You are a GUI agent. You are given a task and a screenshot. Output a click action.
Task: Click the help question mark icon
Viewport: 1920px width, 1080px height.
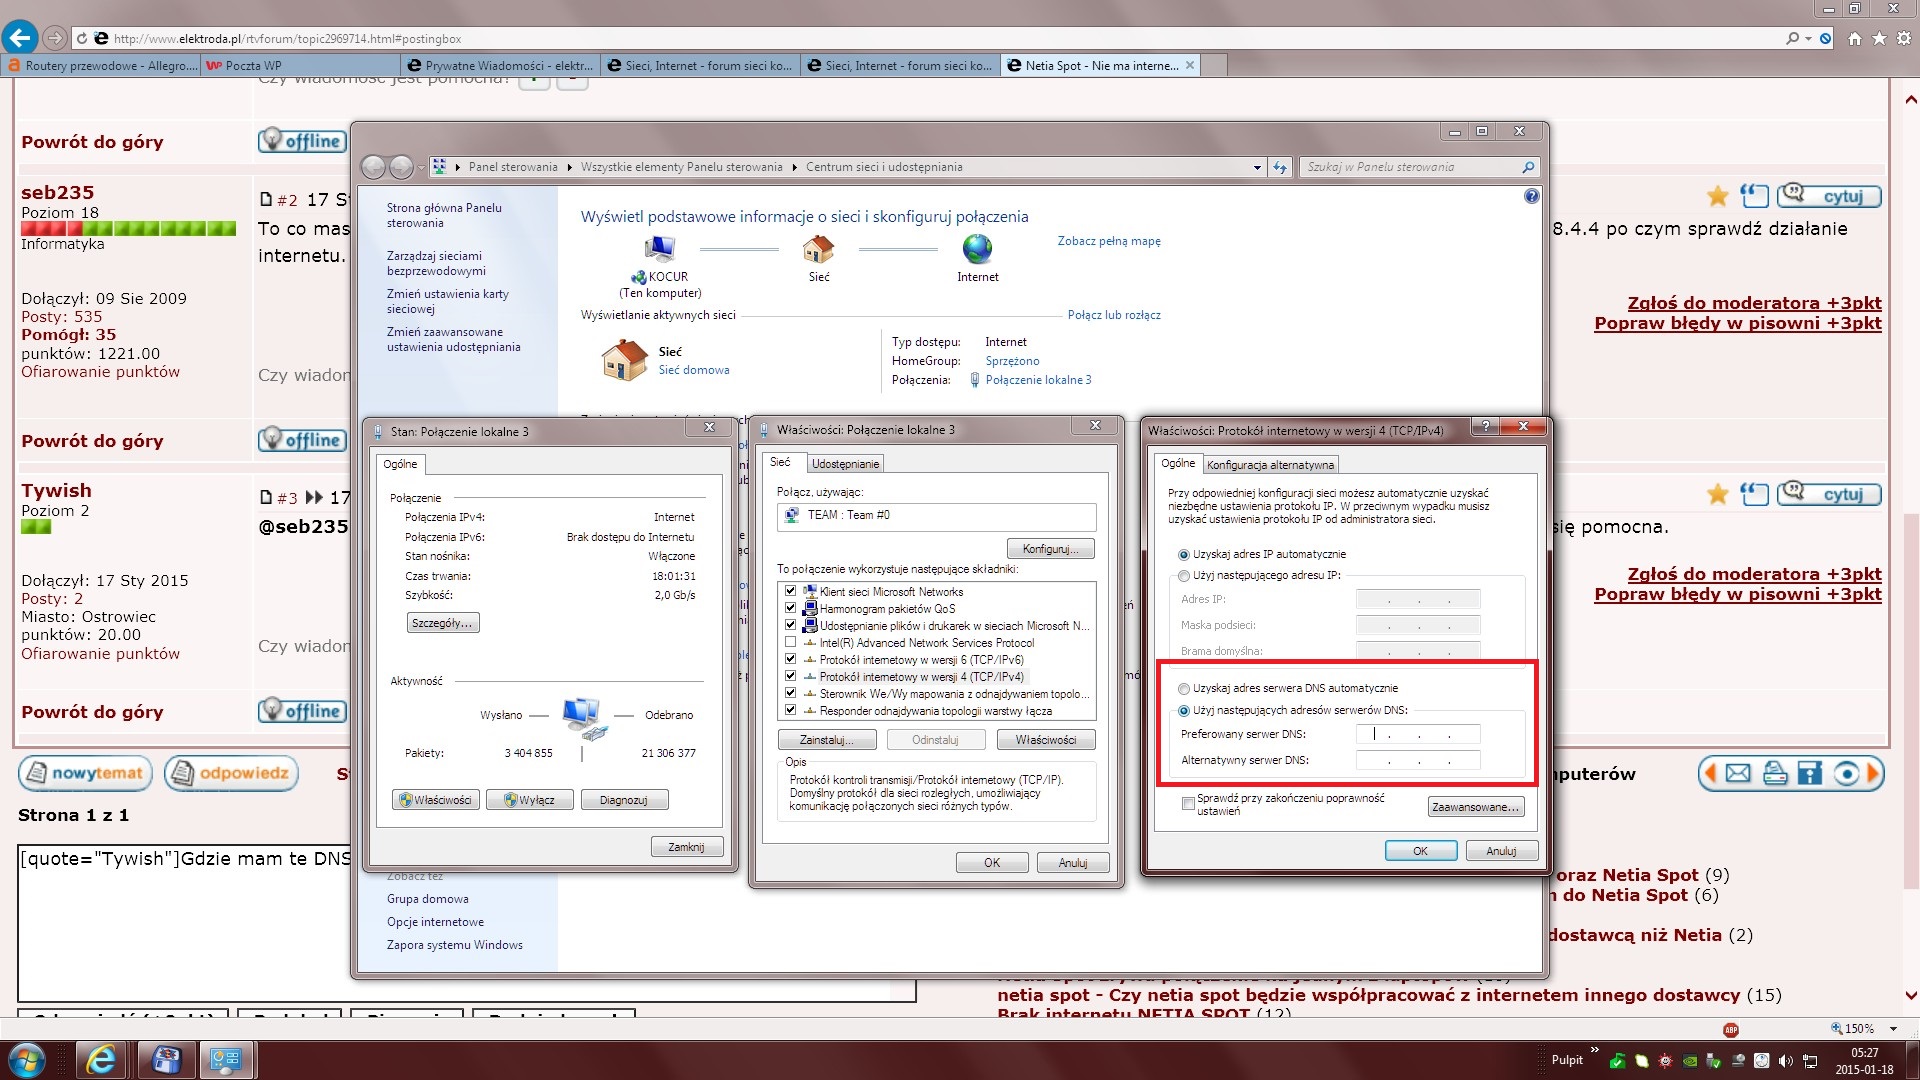[x=1531, y=197]
